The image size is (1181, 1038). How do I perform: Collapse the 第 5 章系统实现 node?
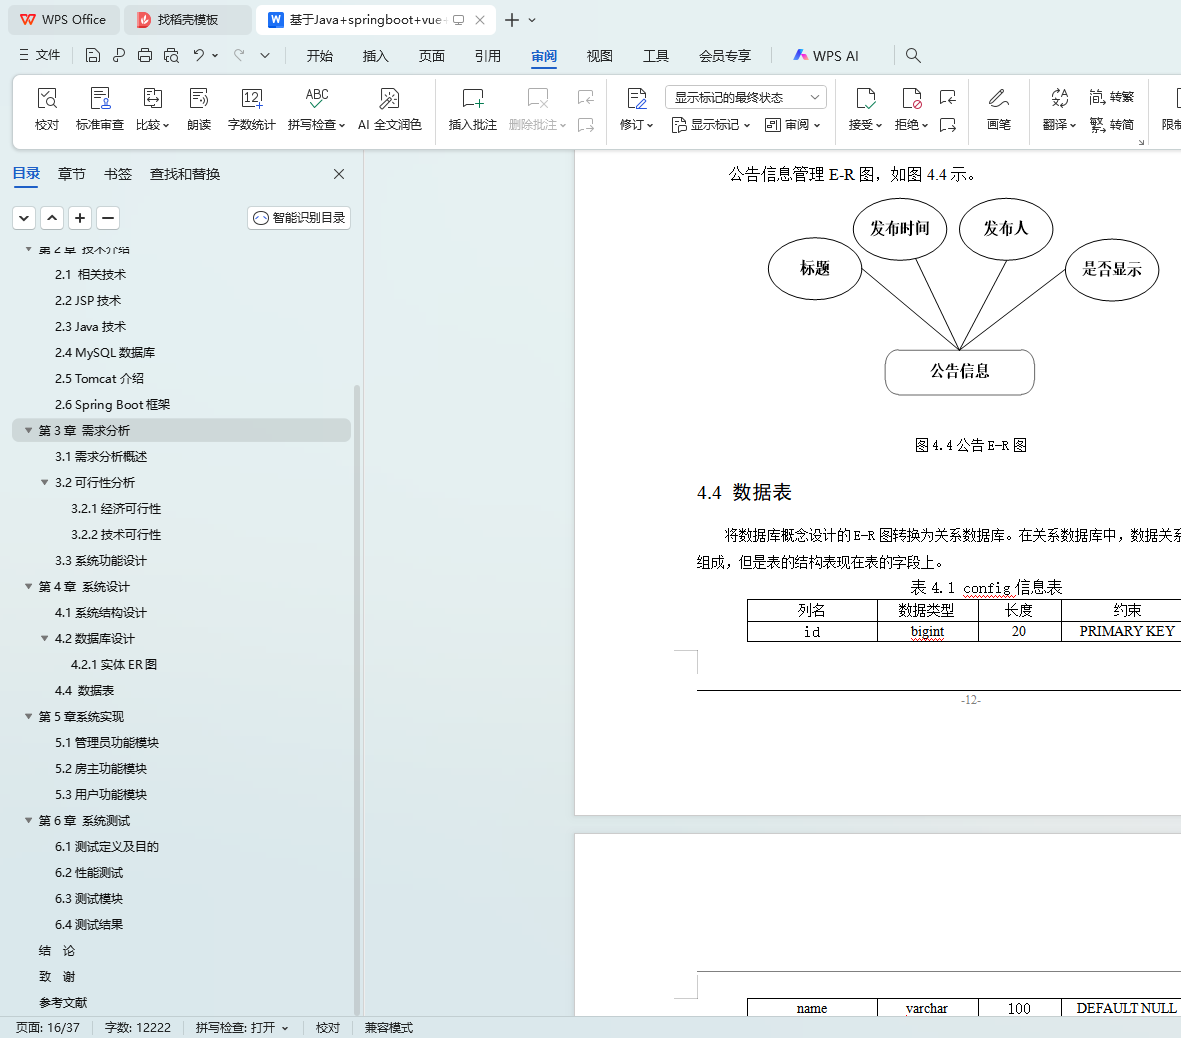point(29,716)
